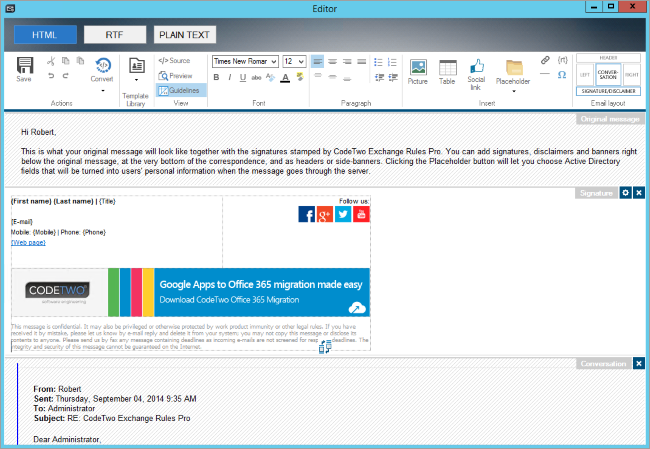Viewport: 650px width, 449px height.
Task: Switch to the PLAIN TEXT tab
Action: point(185,35)
